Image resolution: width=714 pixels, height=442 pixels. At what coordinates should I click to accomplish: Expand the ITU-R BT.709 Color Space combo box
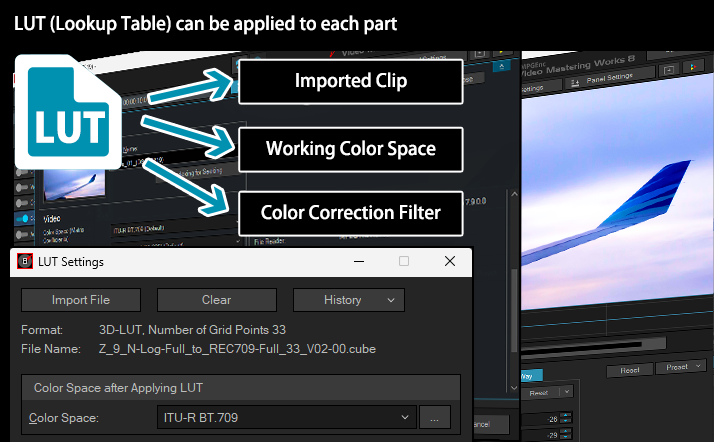click(287, 417)
